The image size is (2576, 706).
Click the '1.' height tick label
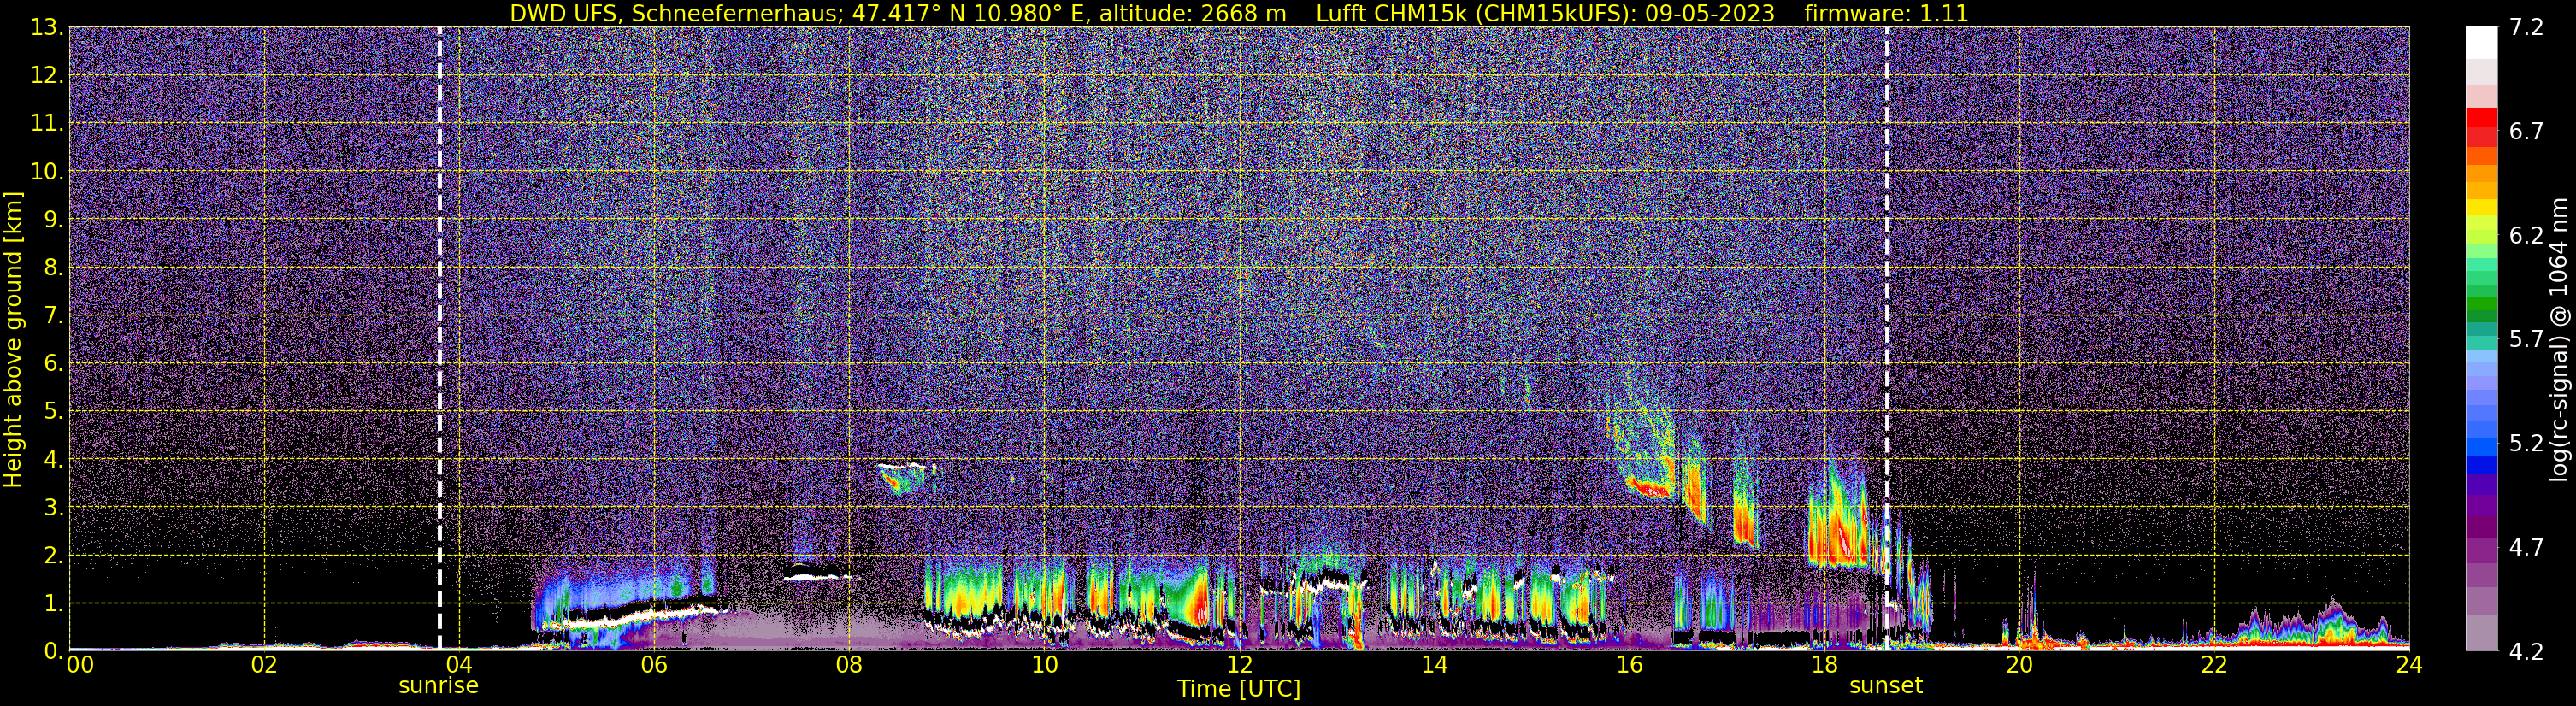tap(52, 603)
